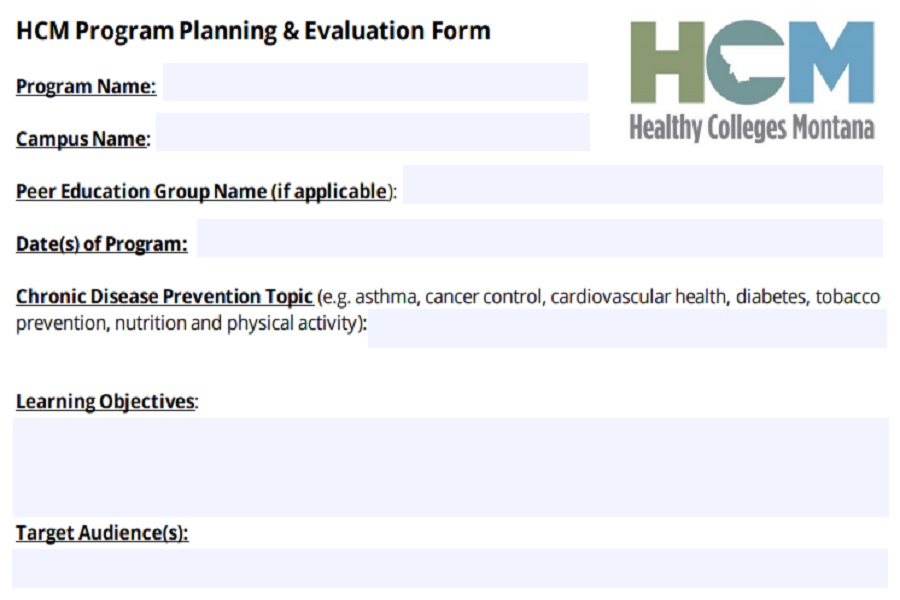Select the Date(s) of Program field
The width and height of the screenshot is (900, 600).
pos(539,239)
